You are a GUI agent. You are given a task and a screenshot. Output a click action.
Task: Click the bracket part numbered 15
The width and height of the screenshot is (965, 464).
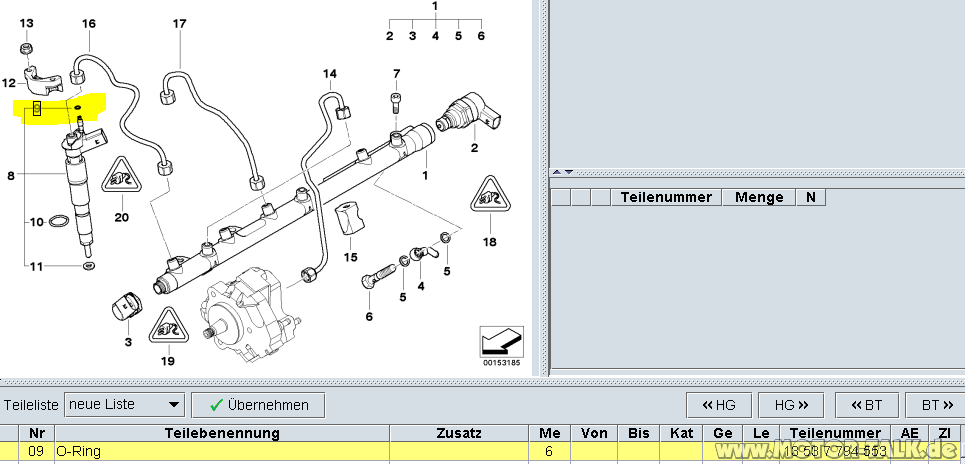point(351,219)
